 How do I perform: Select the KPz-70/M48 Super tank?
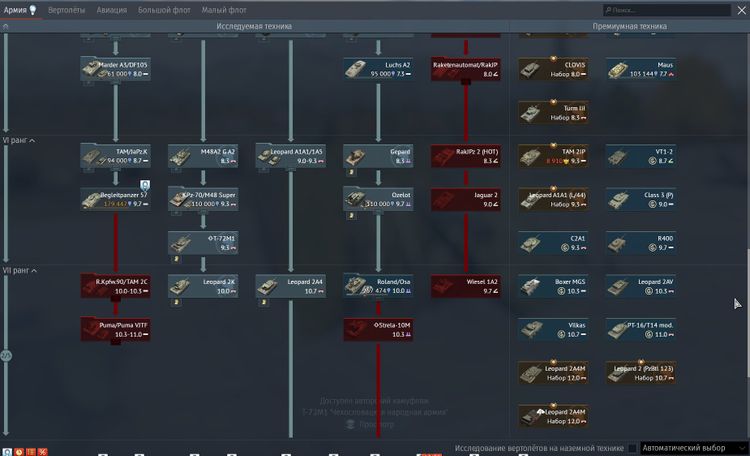[203, 199]
